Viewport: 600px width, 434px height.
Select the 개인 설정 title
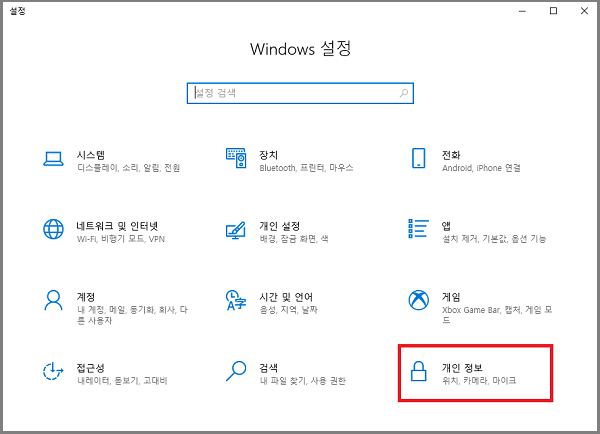(279, 226)
